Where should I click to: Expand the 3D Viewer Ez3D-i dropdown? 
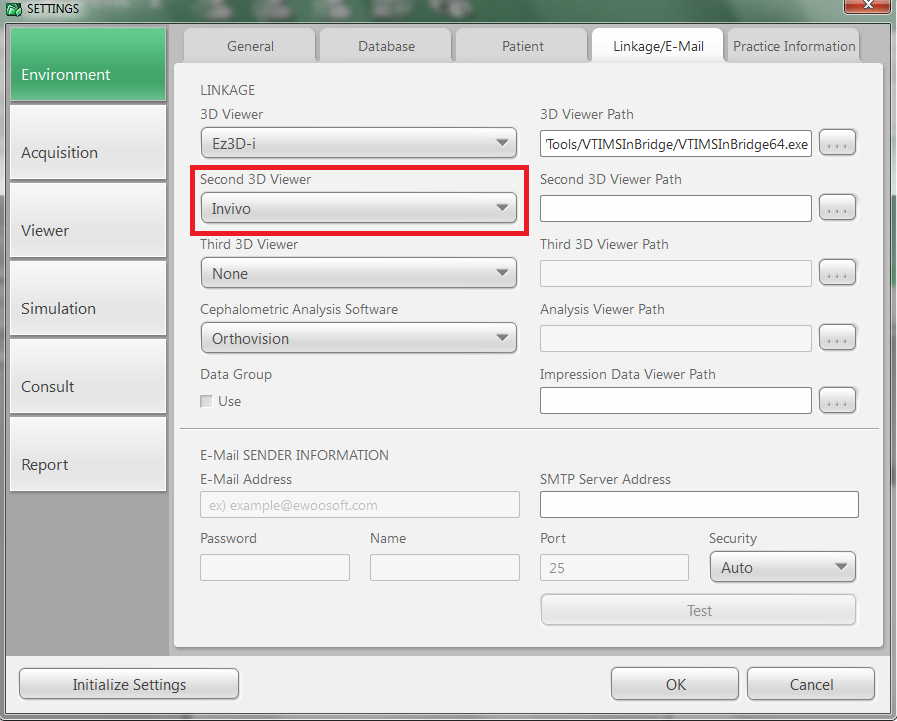coord(359,143)
